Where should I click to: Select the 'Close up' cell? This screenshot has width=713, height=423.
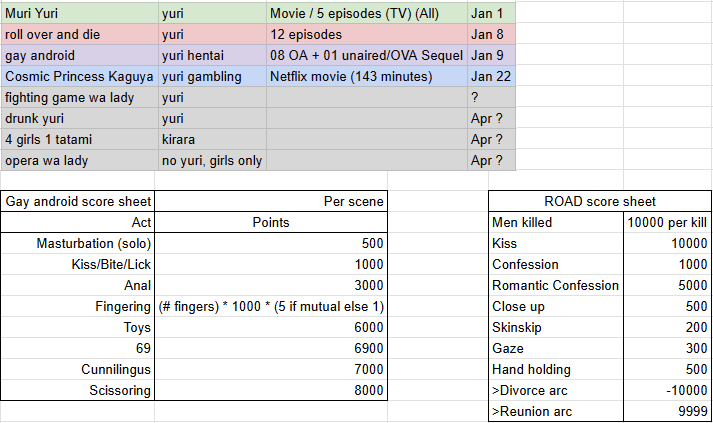click(556, 306)
